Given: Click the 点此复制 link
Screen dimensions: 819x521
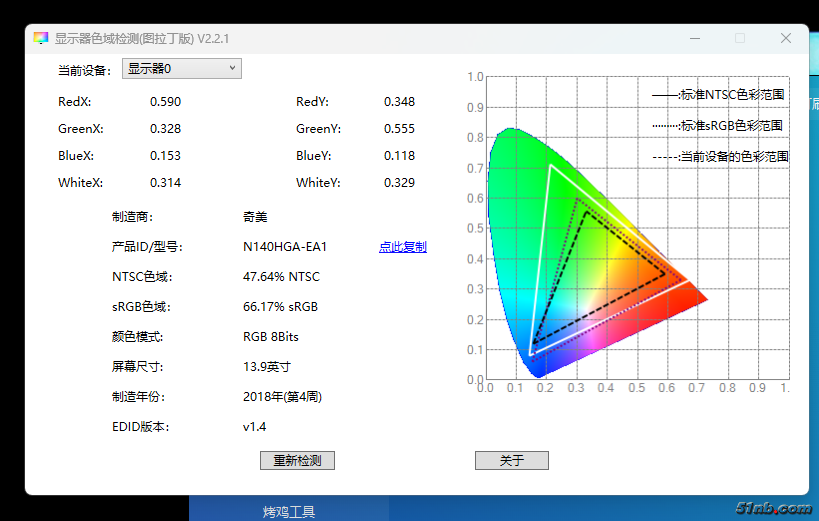Looking at the screenshot, I should (402, 247).
